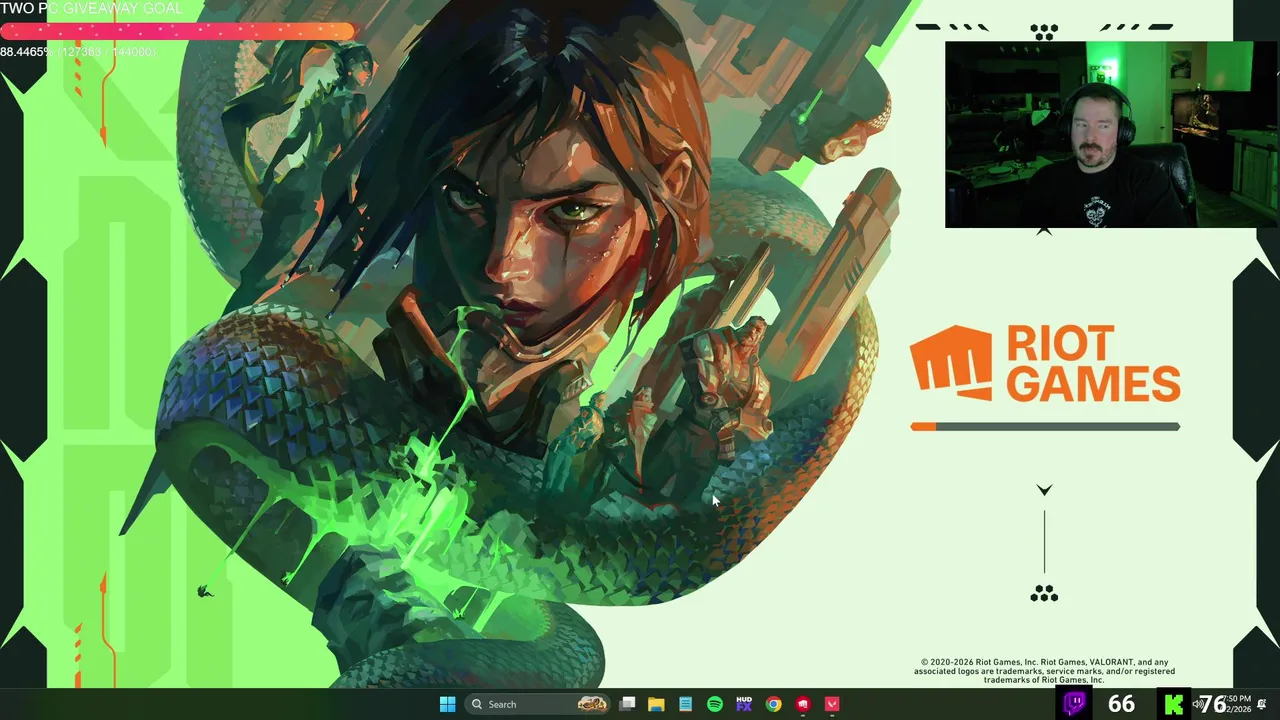Open Google Chrome from the taskbar
Viewport: 1280px width, 720px height.
click(773, 704)
